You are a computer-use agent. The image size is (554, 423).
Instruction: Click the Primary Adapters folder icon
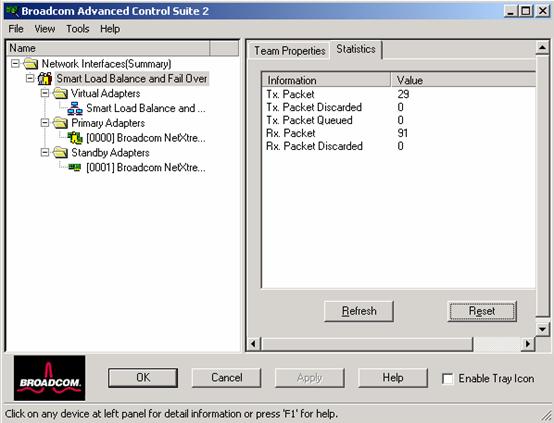pyautogui.click(x=60, y=123)
